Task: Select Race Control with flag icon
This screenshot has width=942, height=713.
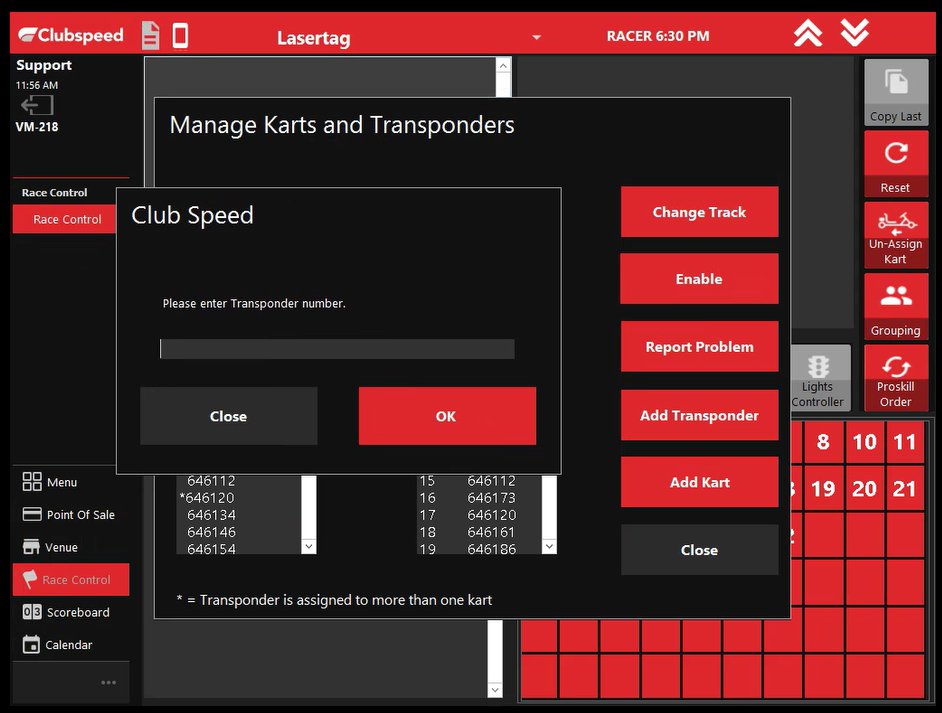Action: coord(71,580)
